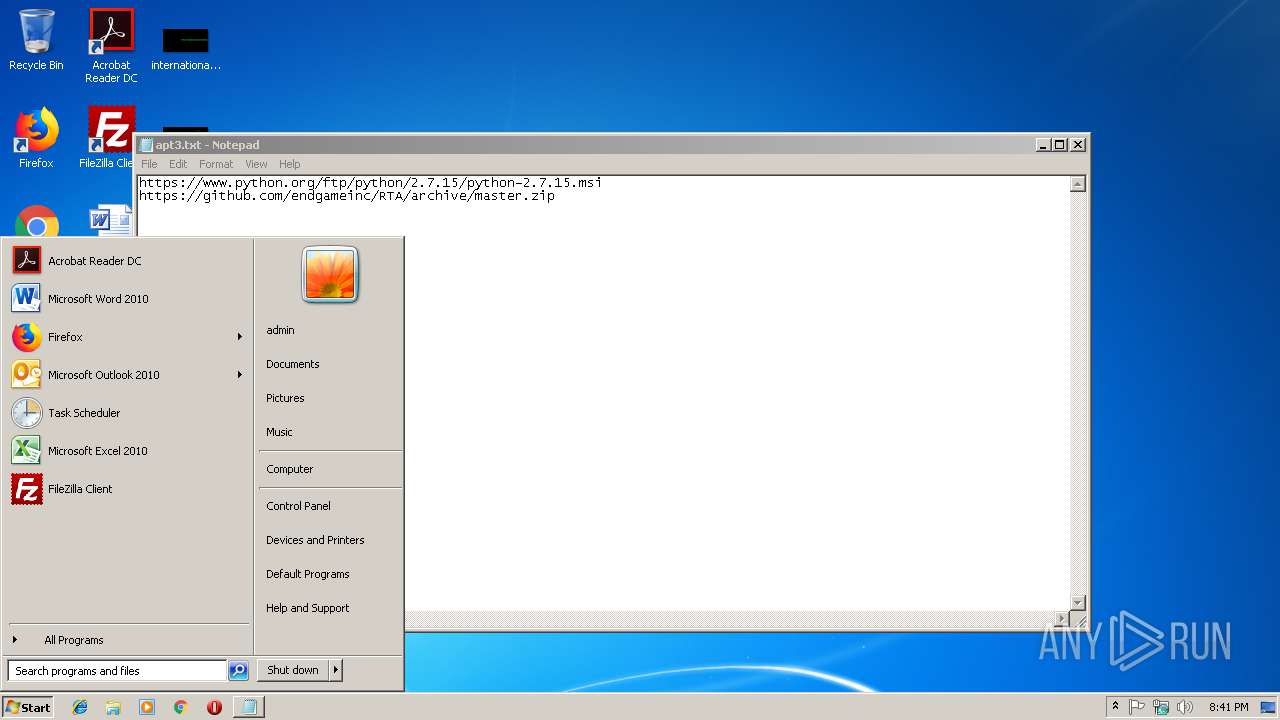Open Recycle Bin desktop icon
This screenshot has width=1280, height=720.
coord(36,40)
